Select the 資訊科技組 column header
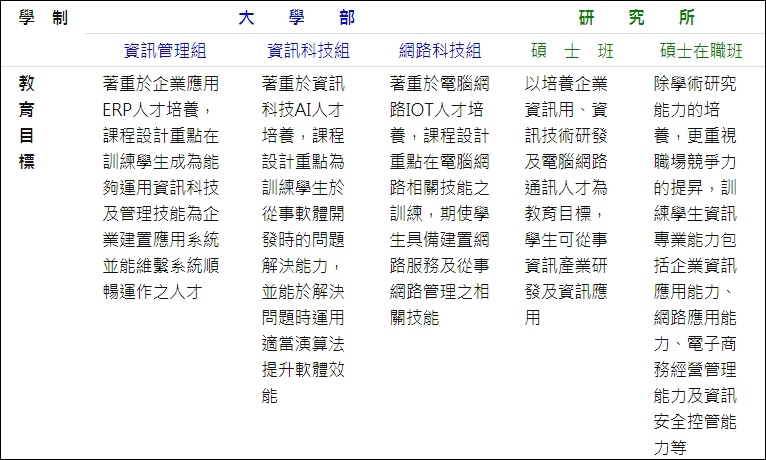The height and width of the screenshot is (460, 766). pos(308,51)
